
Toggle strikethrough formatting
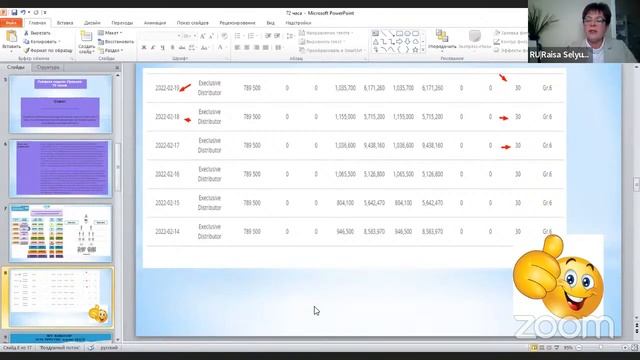pyautogui.click(x=182, y=48)
